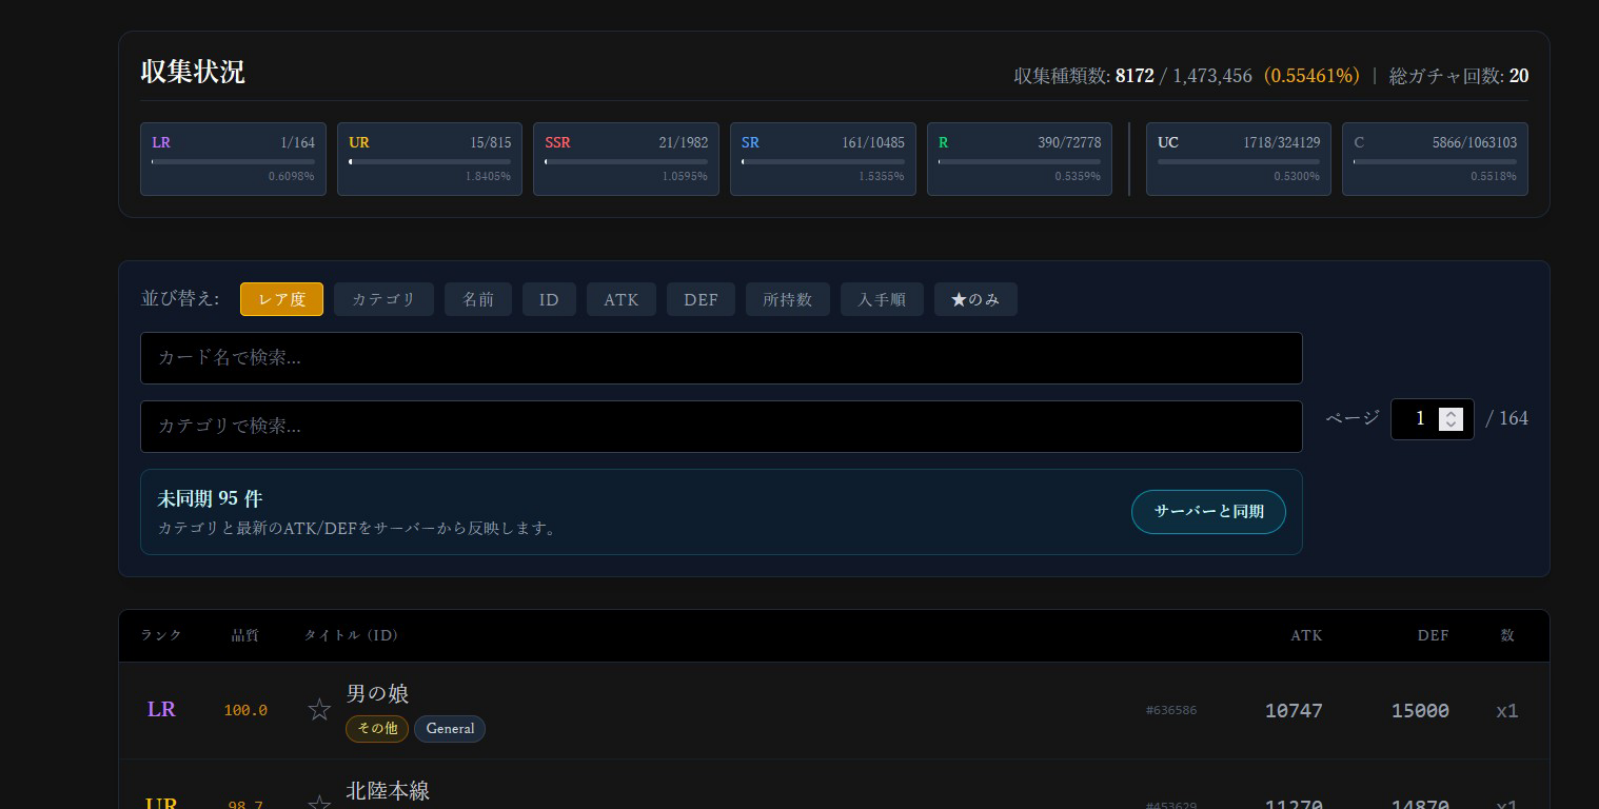
Task: Focus the カード名で検索 search field
Action: [720, 358]
